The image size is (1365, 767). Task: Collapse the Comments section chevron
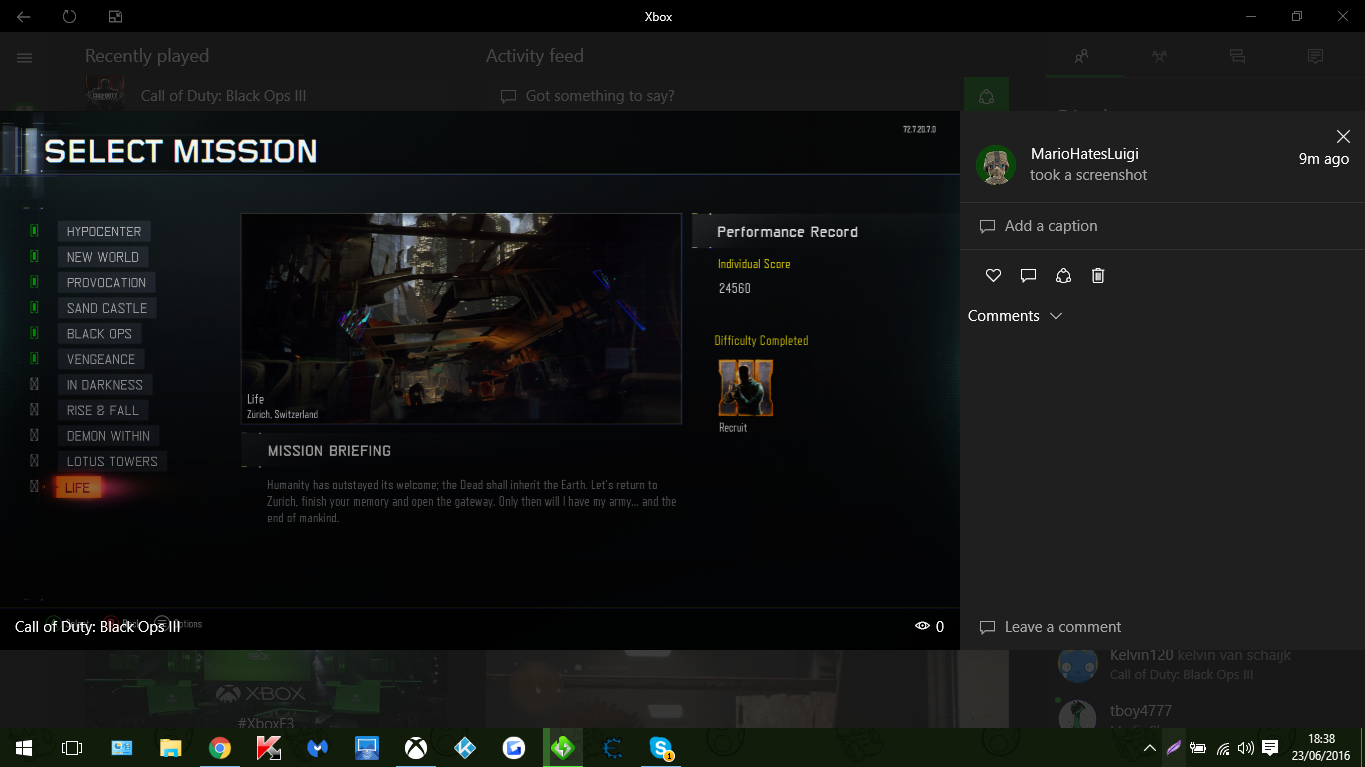pos(1056,316)
